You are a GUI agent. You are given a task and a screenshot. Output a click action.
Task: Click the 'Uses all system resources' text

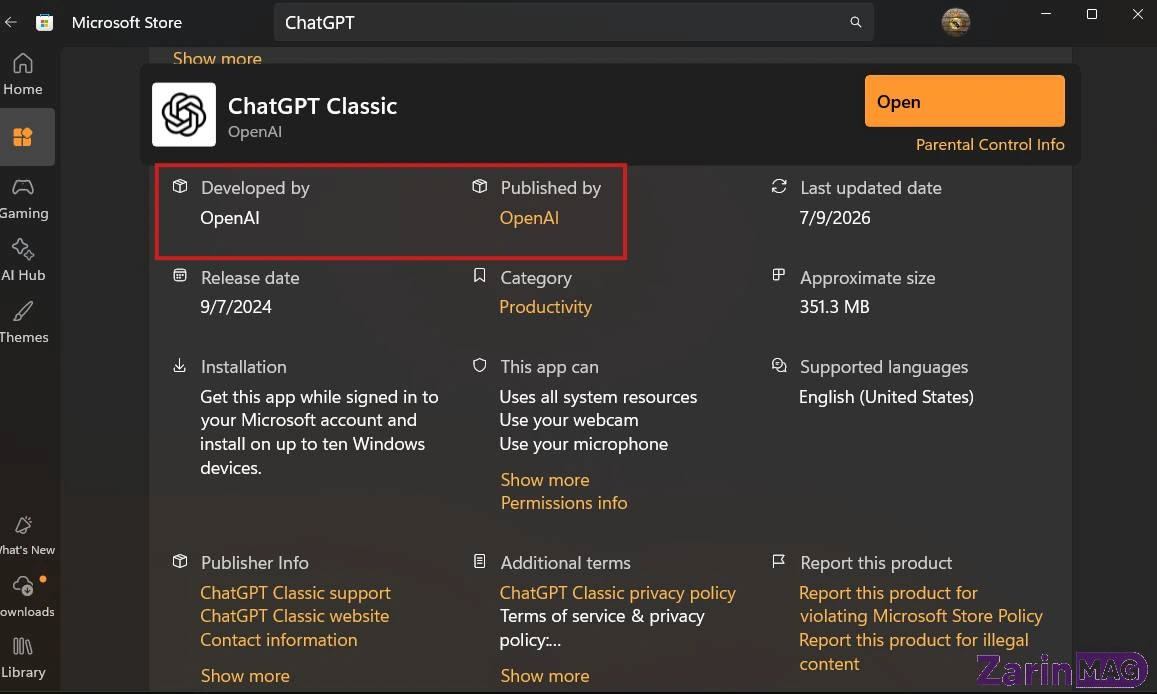point(598,397)
